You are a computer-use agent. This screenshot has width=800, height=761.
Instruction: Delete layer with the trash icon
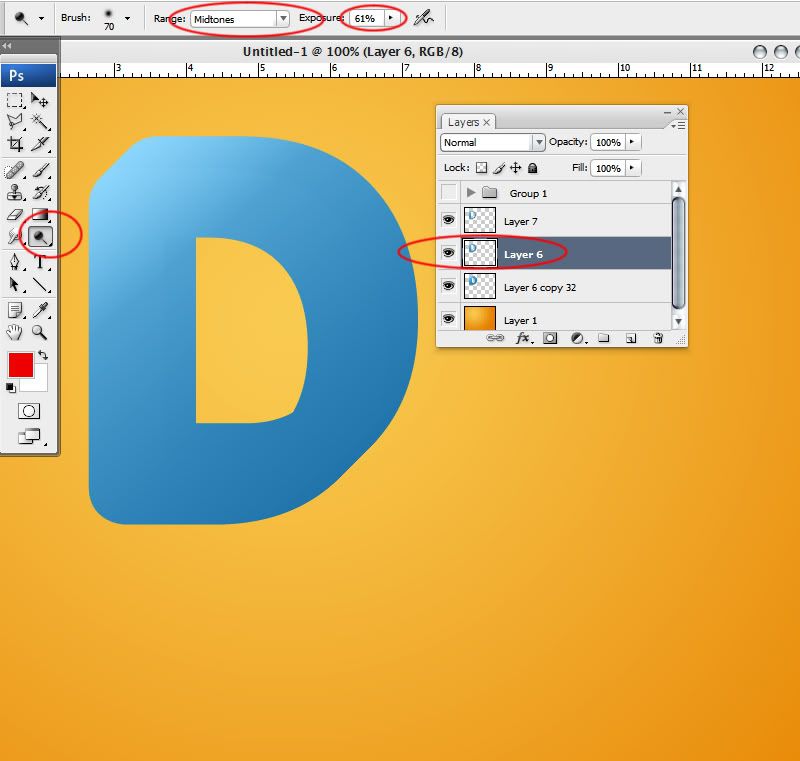pyautogui.click(x=658, y=338)
